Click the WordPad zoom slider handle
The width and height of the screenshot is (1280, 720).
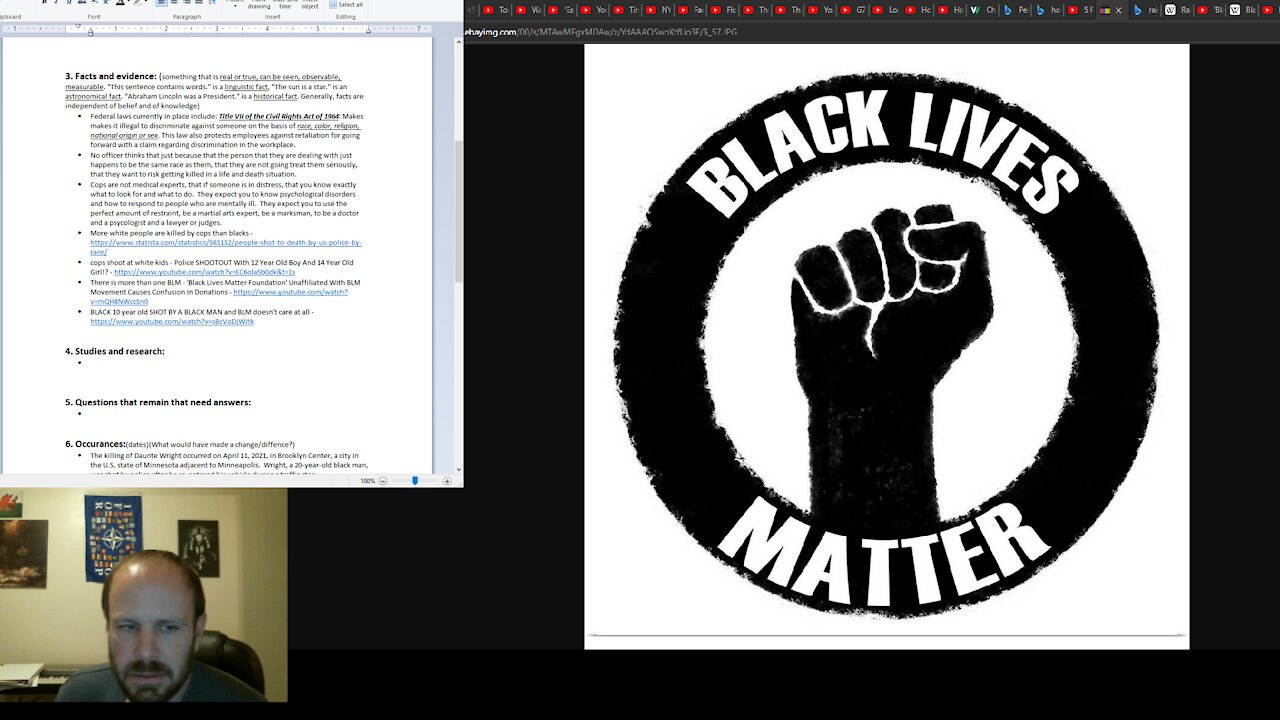pyautogui.click(x=415, y=481)
